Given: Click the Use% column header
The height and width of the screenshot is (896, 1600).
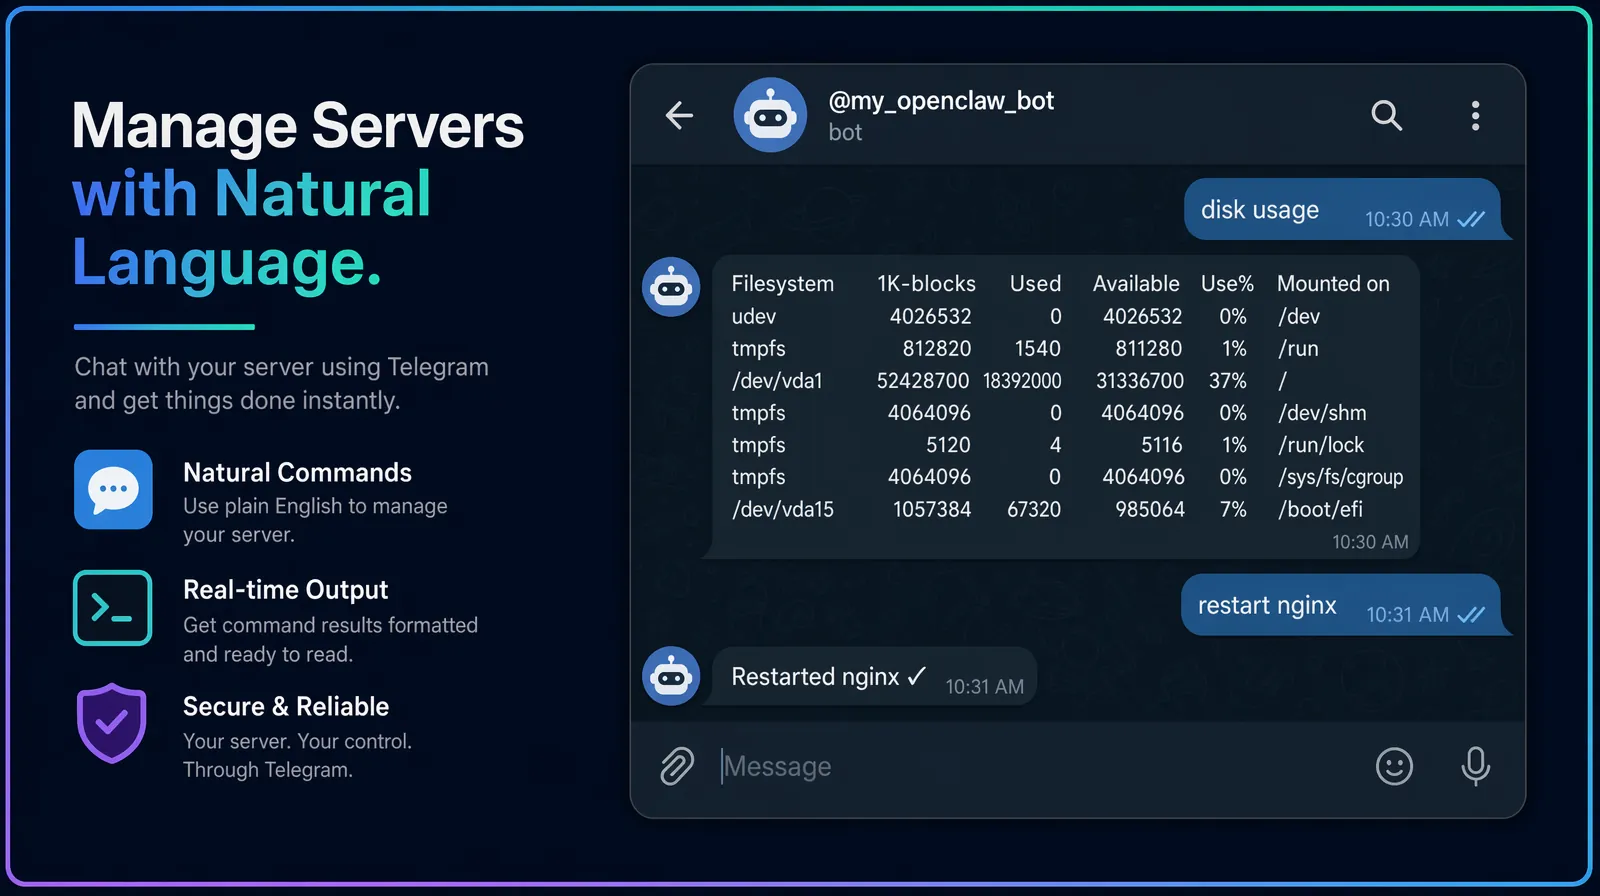Looking at the screenshot, I should [x=1227, y=284].
